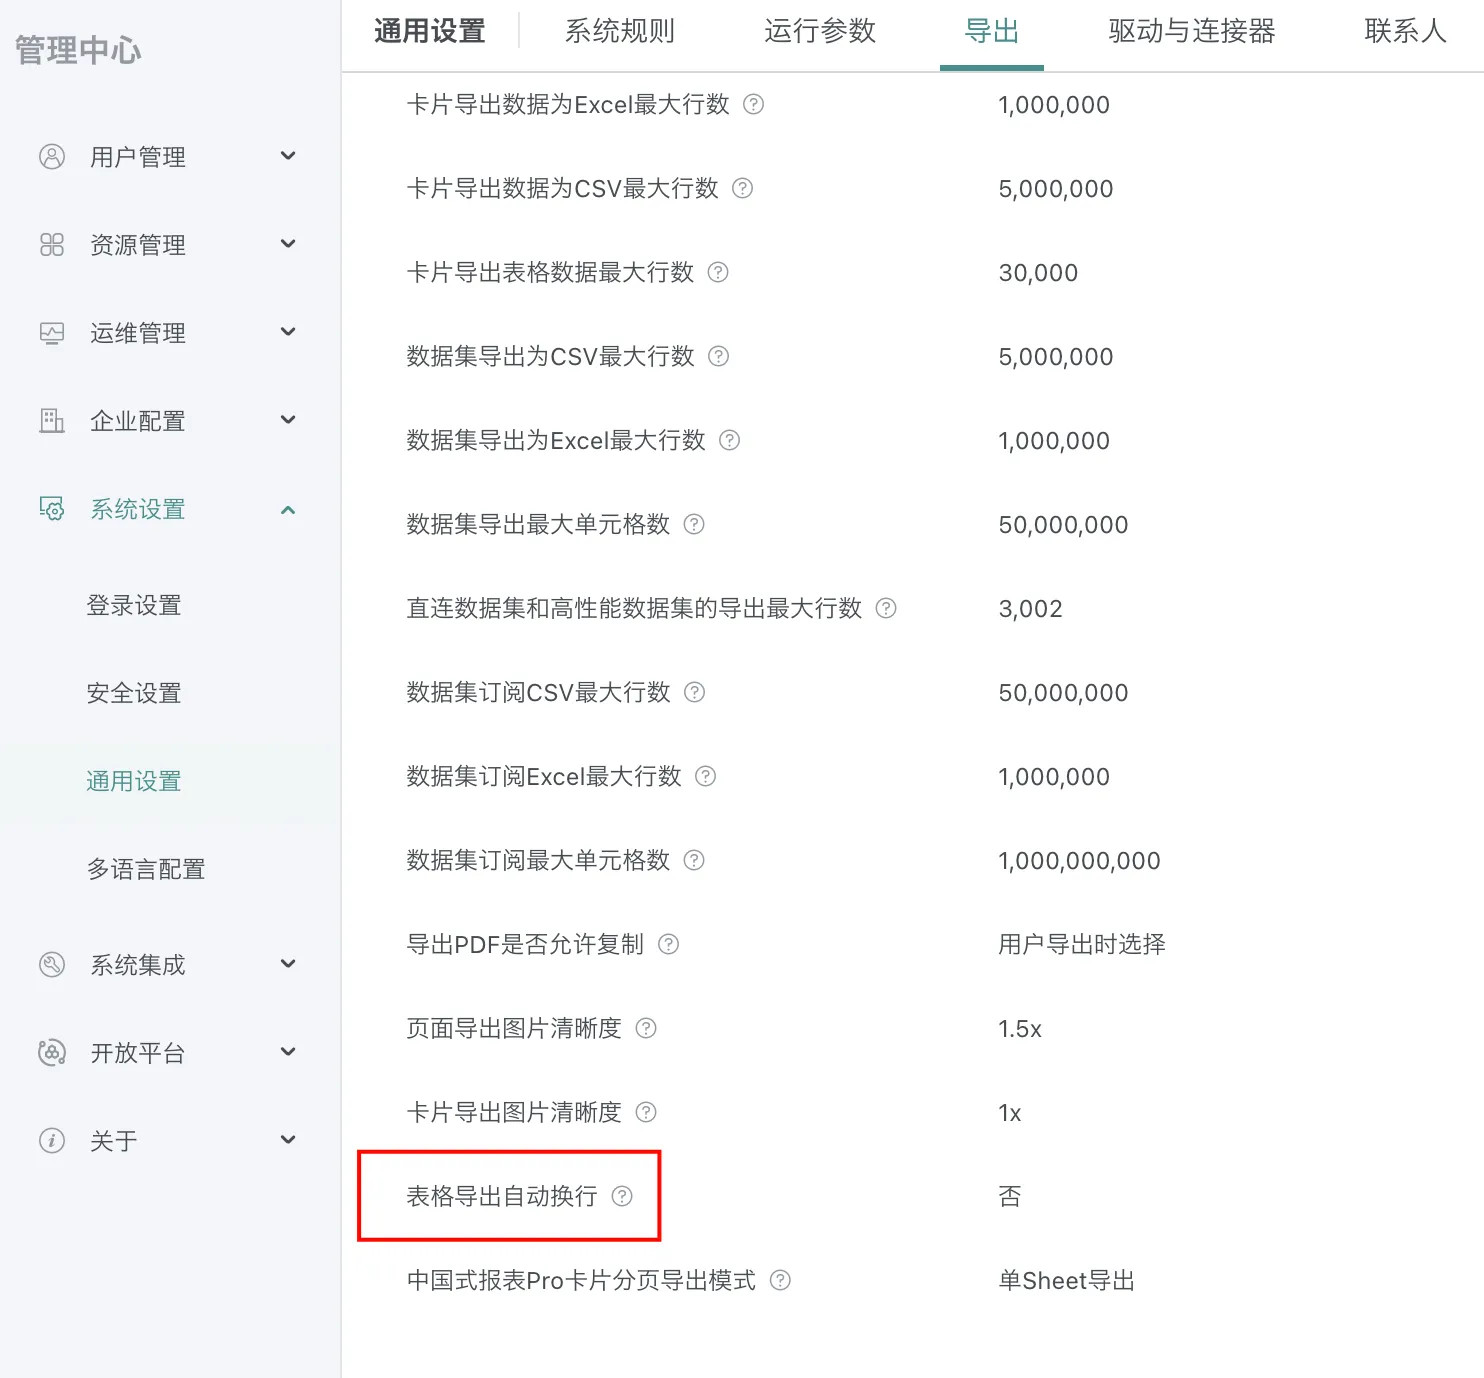Click help icon next to 导出PDF是否允许复制
The width and height of the screenshot is (1484, 1378).
click(x=669, y=944)
